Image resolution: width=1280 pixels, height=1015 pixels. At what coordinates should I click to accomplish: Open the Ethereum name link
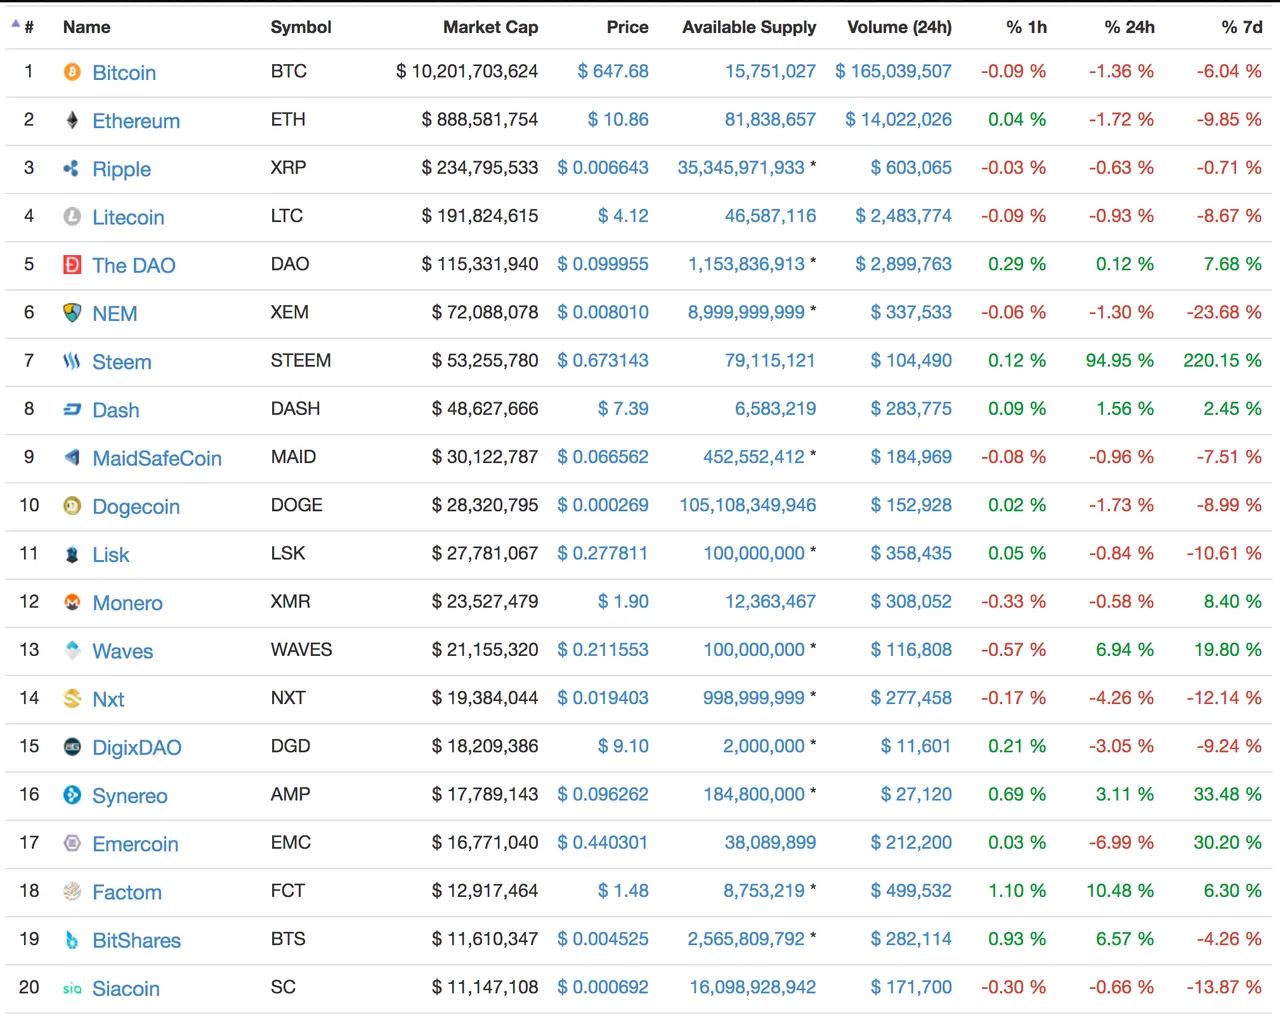click(136, 121)
